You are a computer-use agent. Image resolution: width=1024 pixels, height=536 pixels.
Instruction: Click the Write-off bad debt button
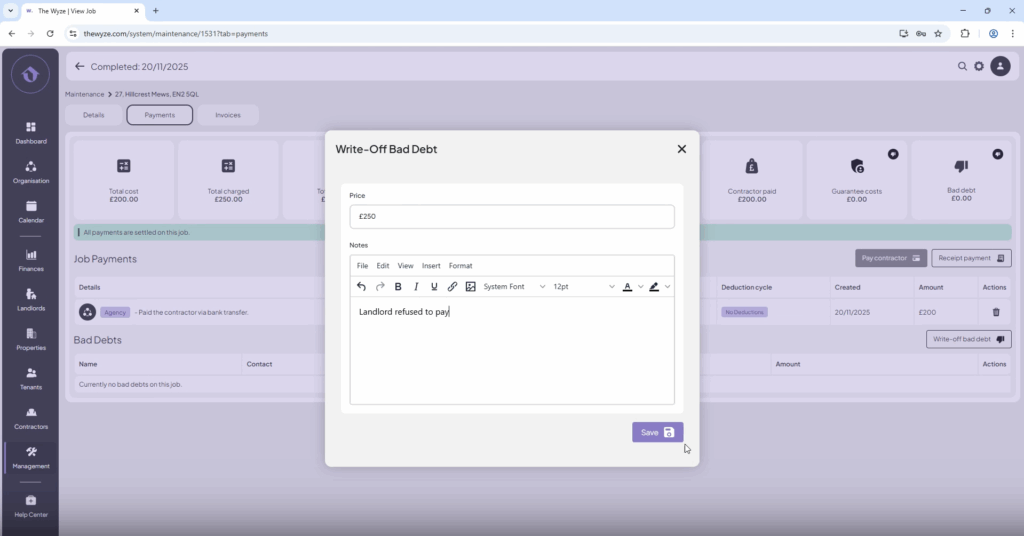pyautogui.click(x=968, y=339)
